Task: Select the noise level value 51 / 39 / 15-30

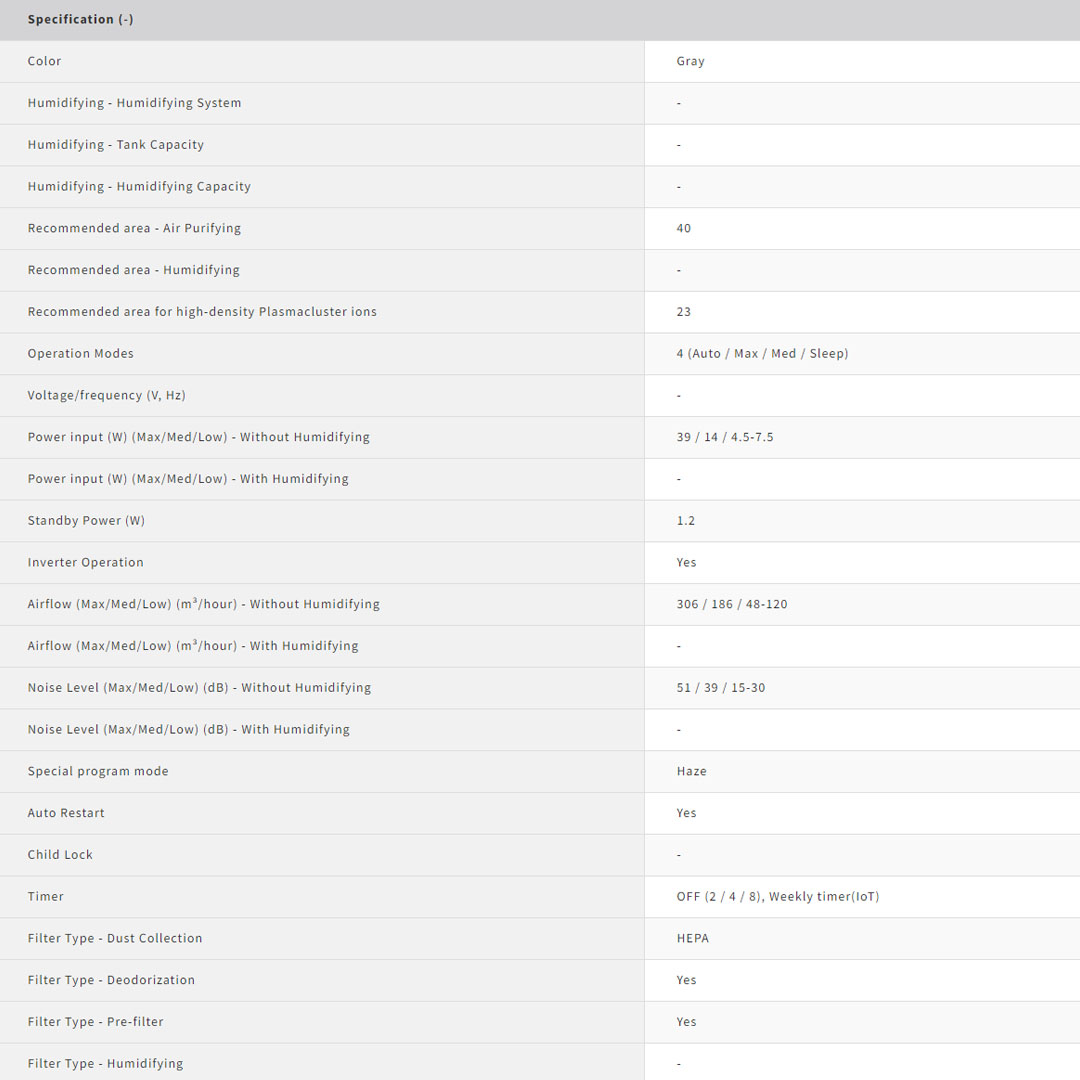Action: tap(721, 688)
